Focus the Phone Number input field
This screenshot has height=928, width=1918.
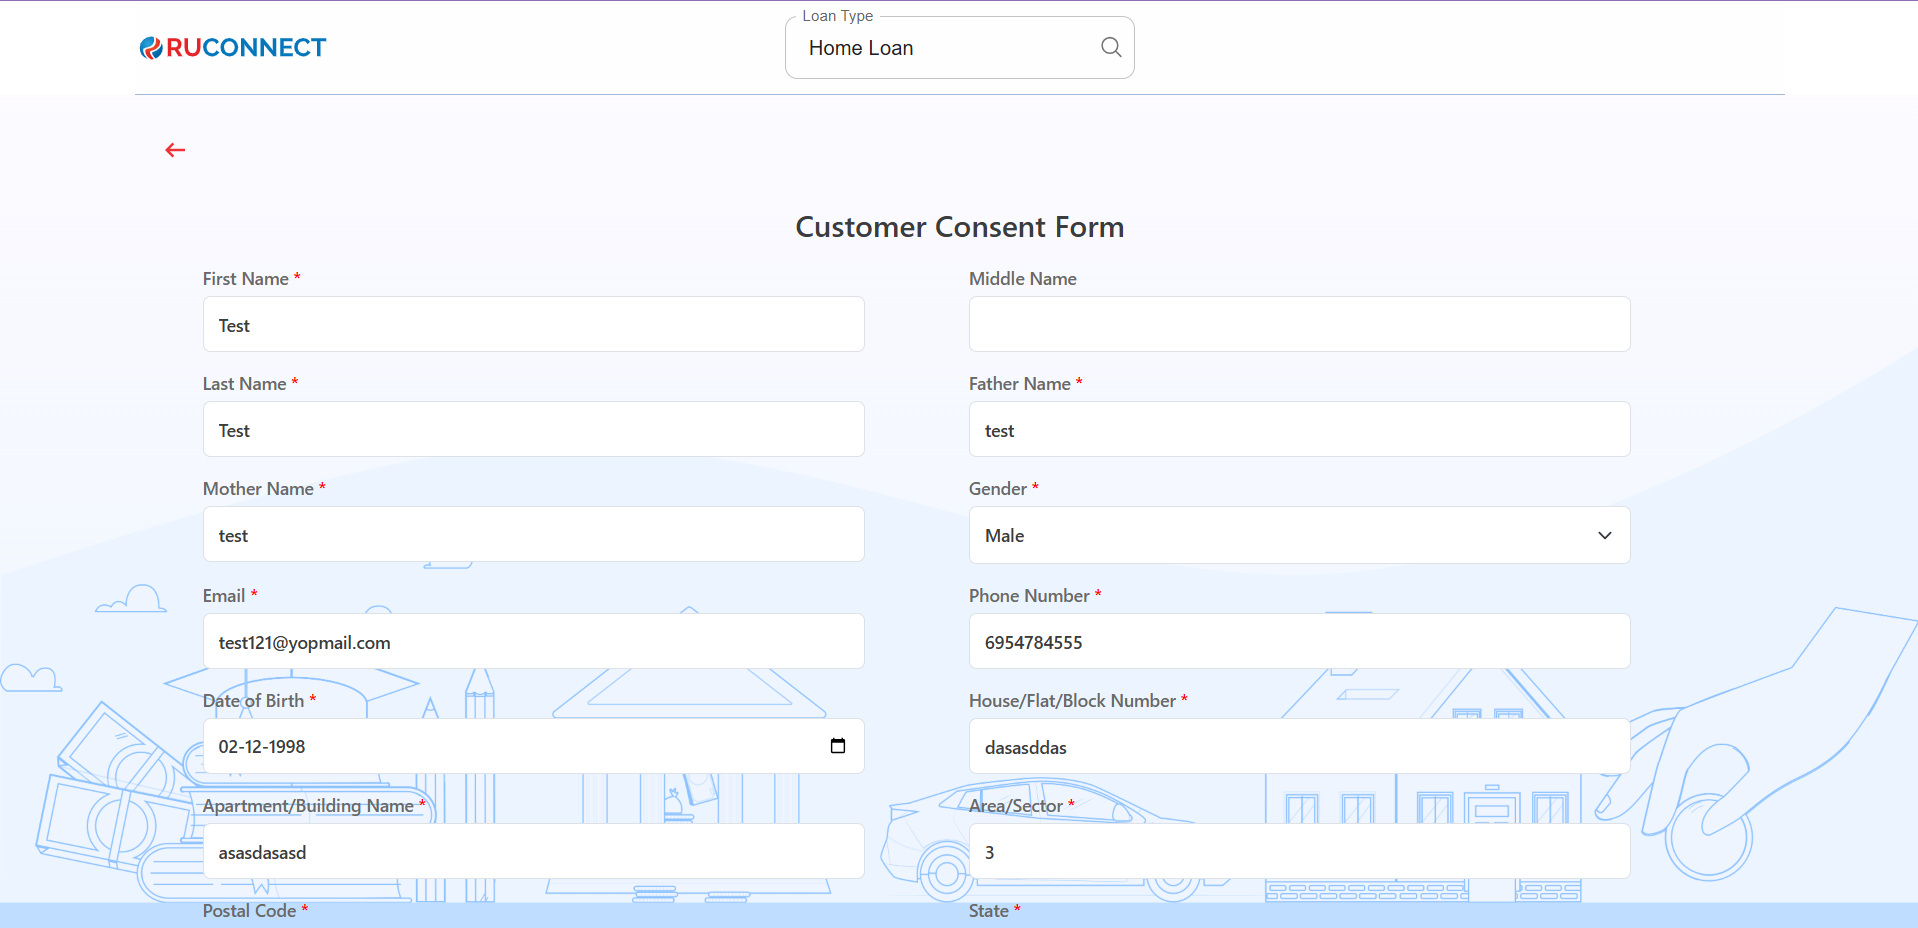[1299, 642]
